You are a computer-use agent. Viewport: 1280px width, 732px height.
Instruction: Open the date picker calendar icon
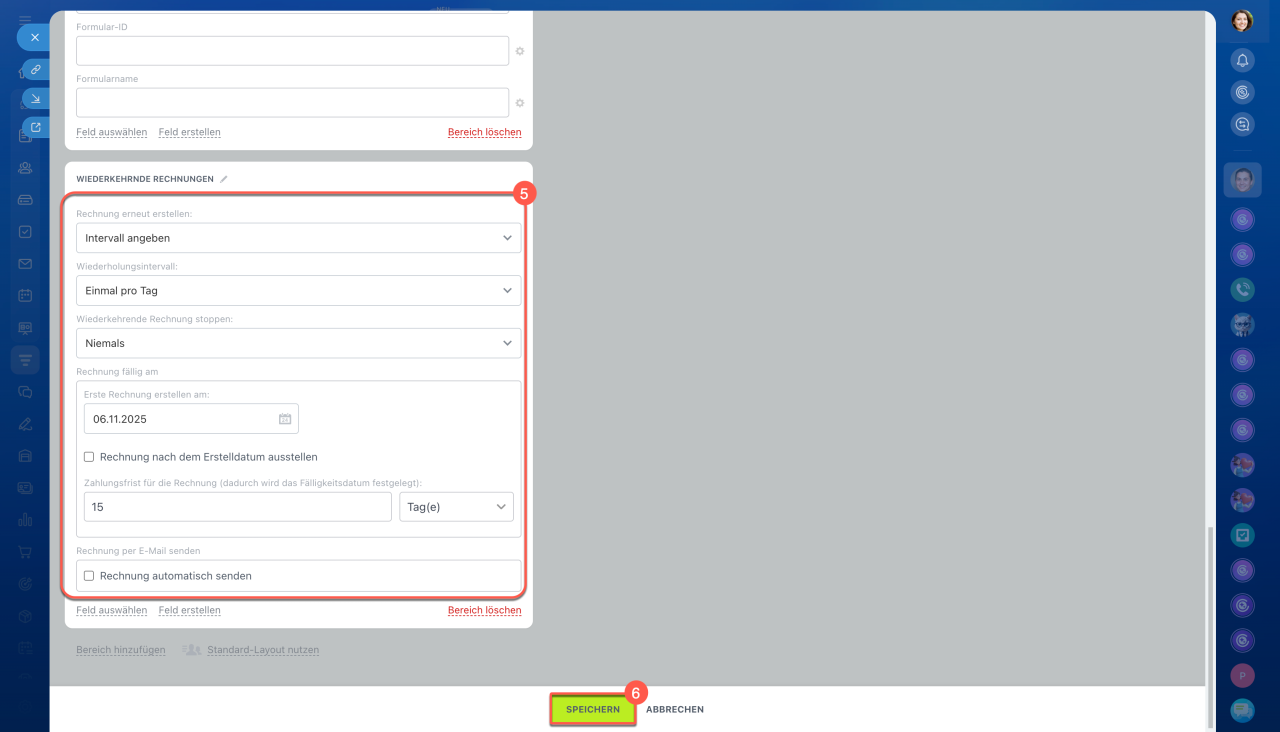[x=285, y=419]
